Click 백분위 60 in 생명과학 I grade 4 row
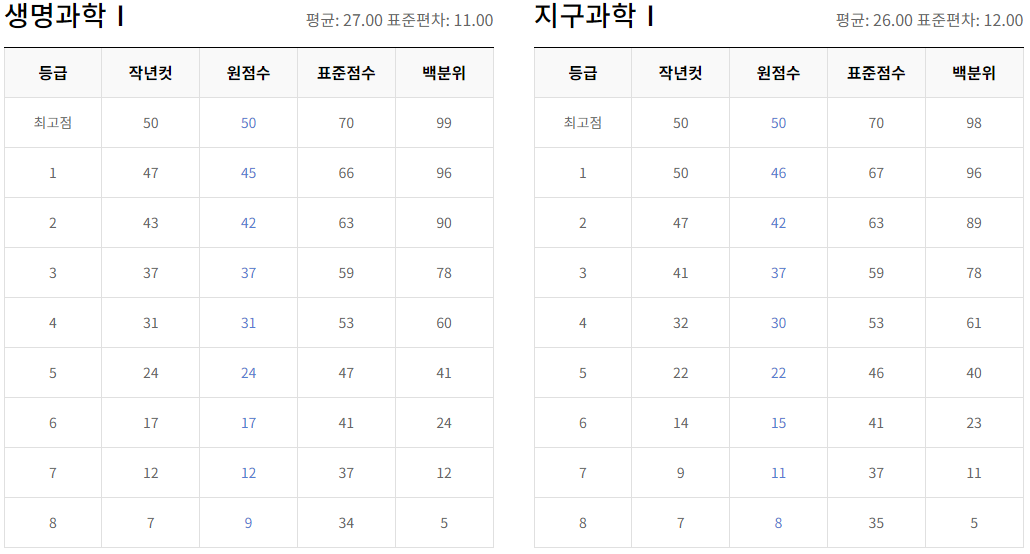Viewport: 1030px width, 554px height. (444, 323)
